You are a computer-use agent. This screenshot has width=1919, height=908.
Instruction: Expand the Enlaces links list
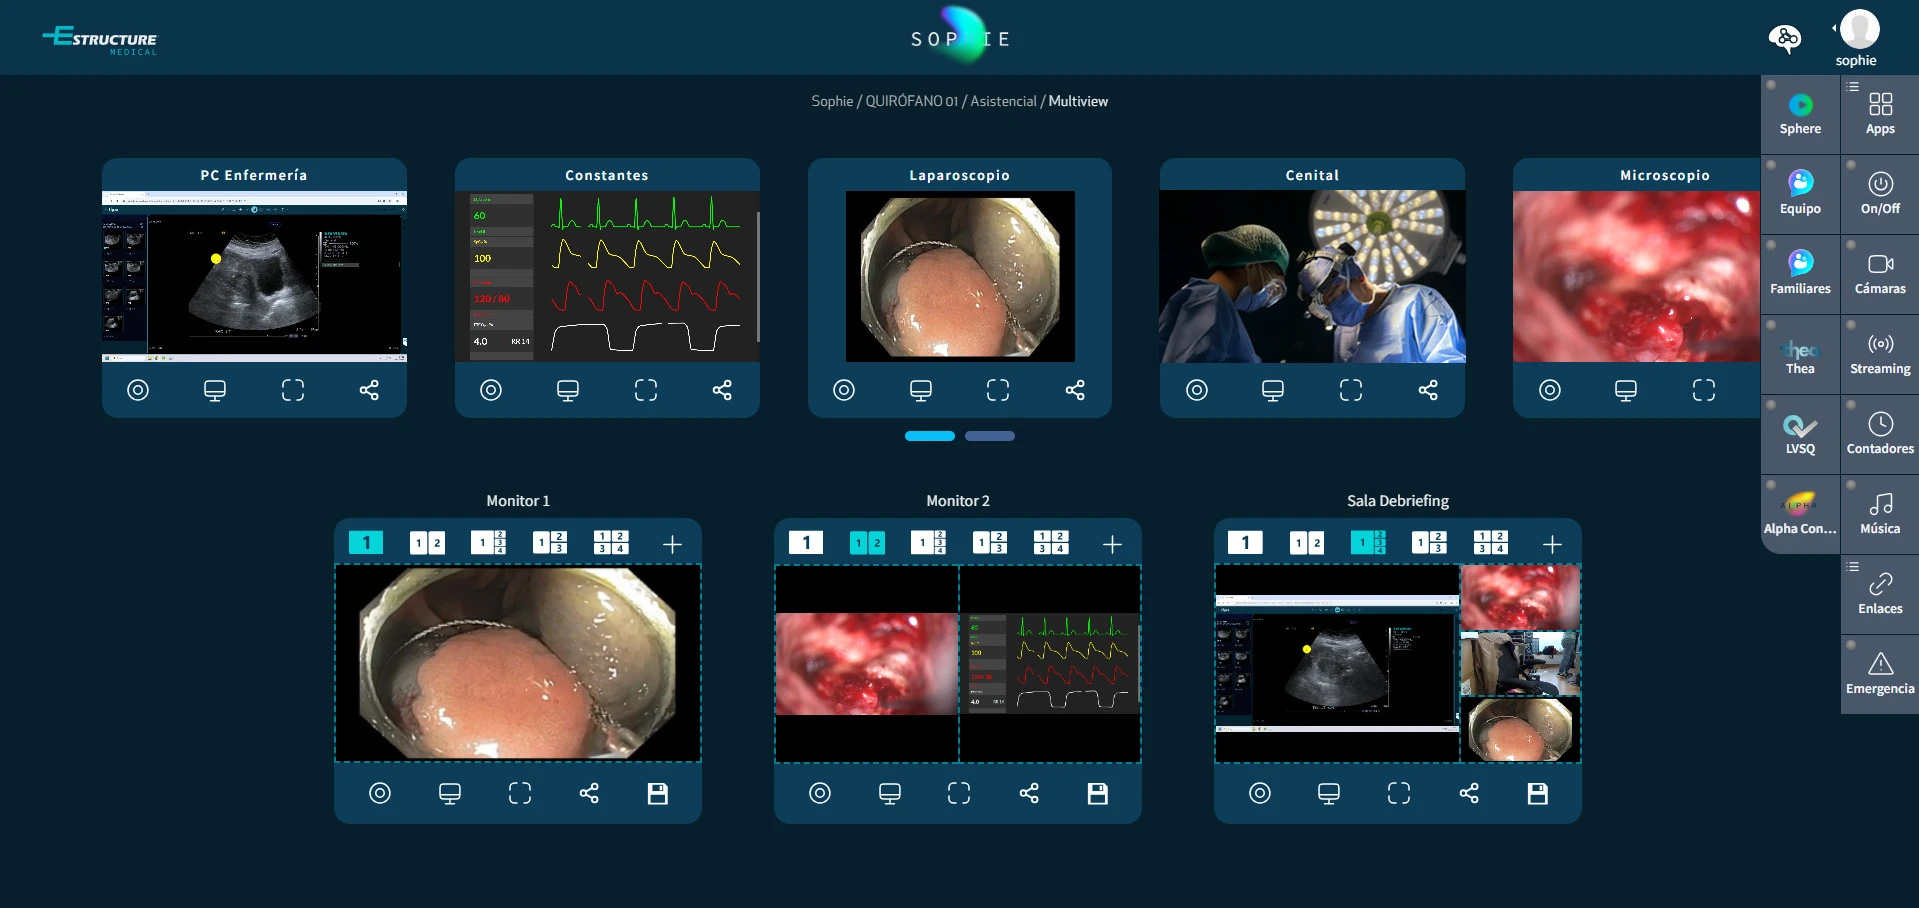pyautogui.click(x=1852, y=567)
